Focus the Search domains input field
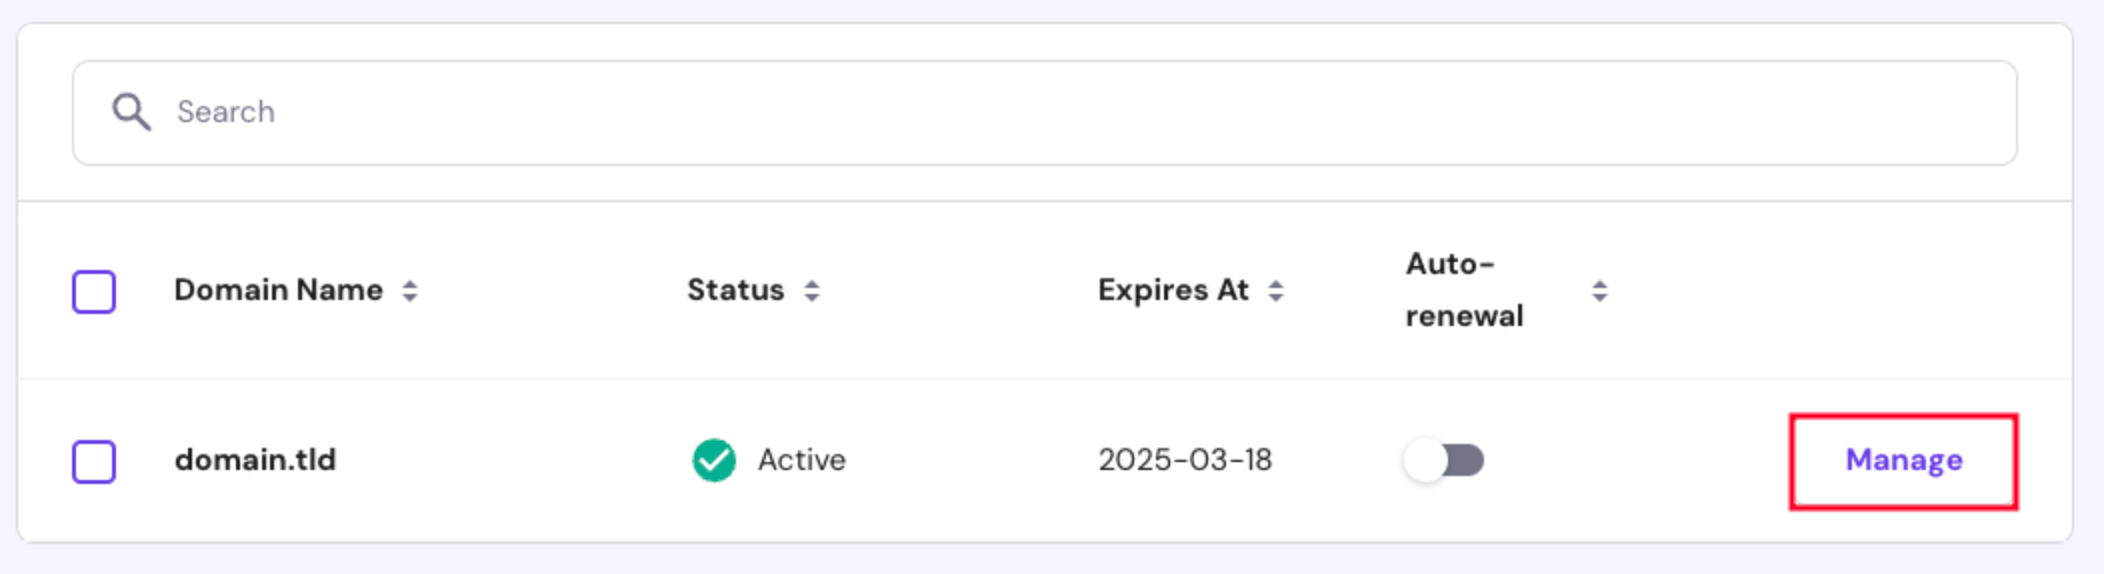Viewport: 2104px width, 574px height. 1000,112
